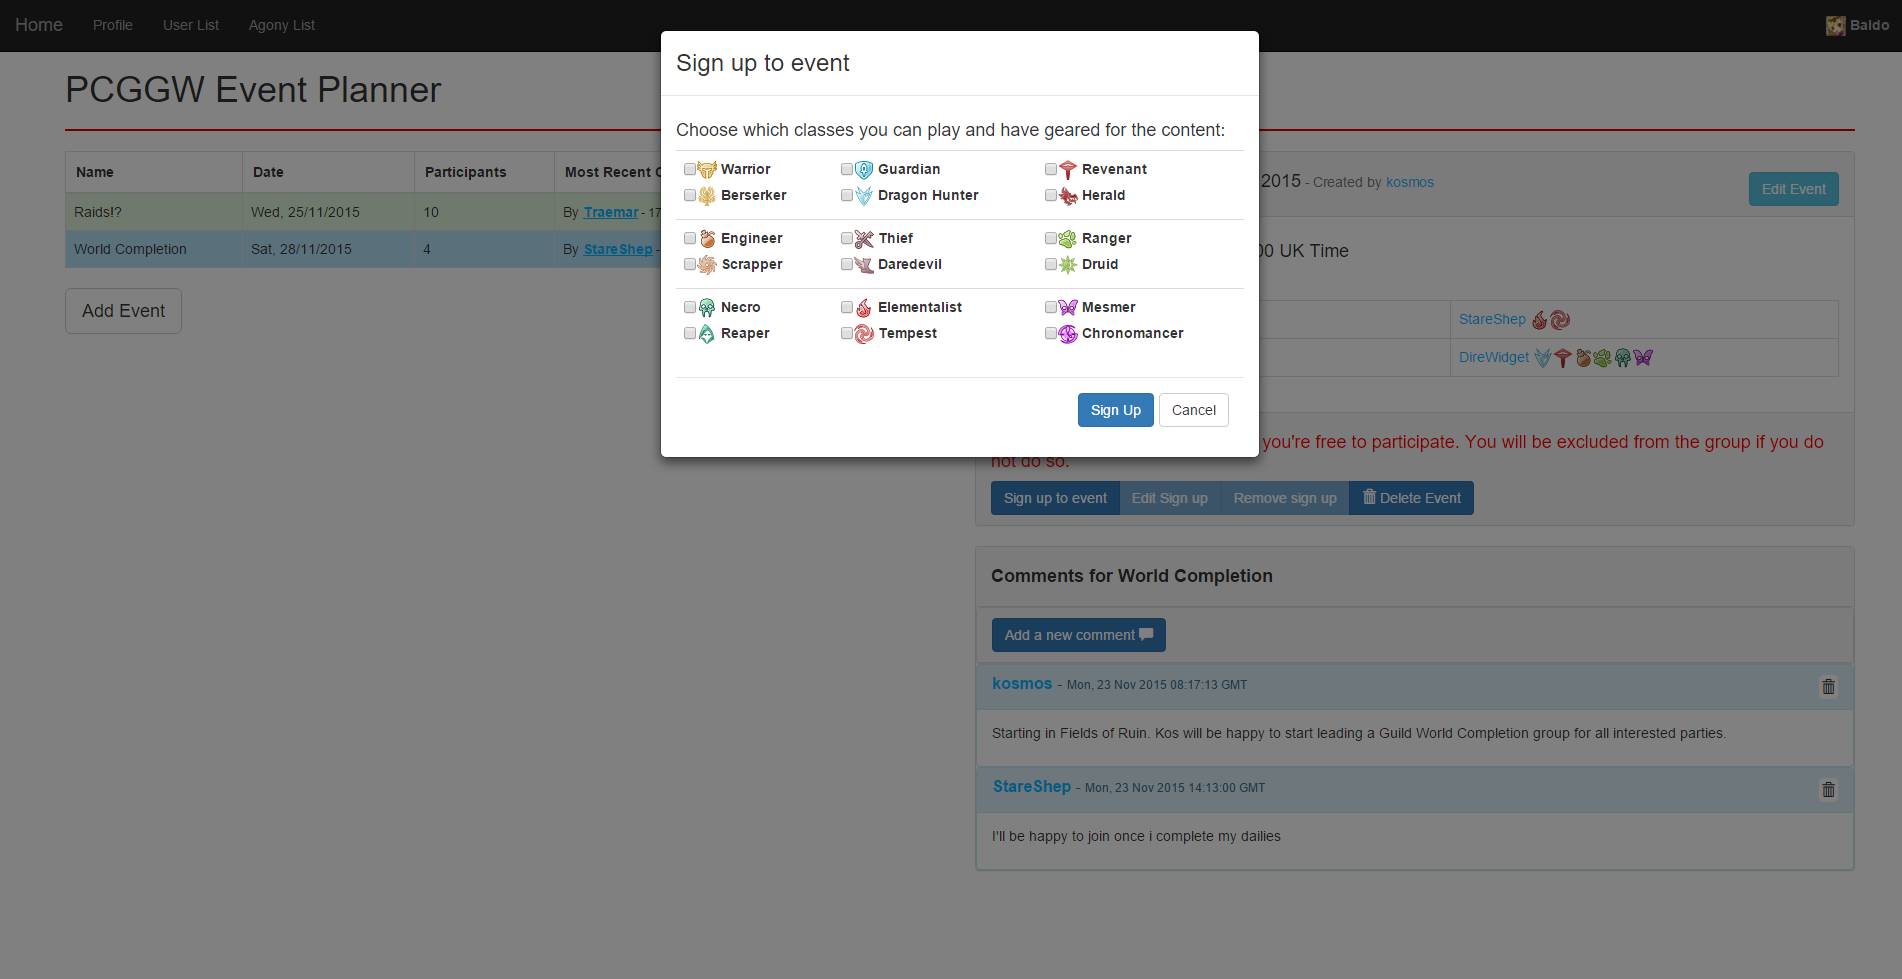Enable the Berserker checkbox
This screenshot has height=979, width=1902.
point(690,195)
